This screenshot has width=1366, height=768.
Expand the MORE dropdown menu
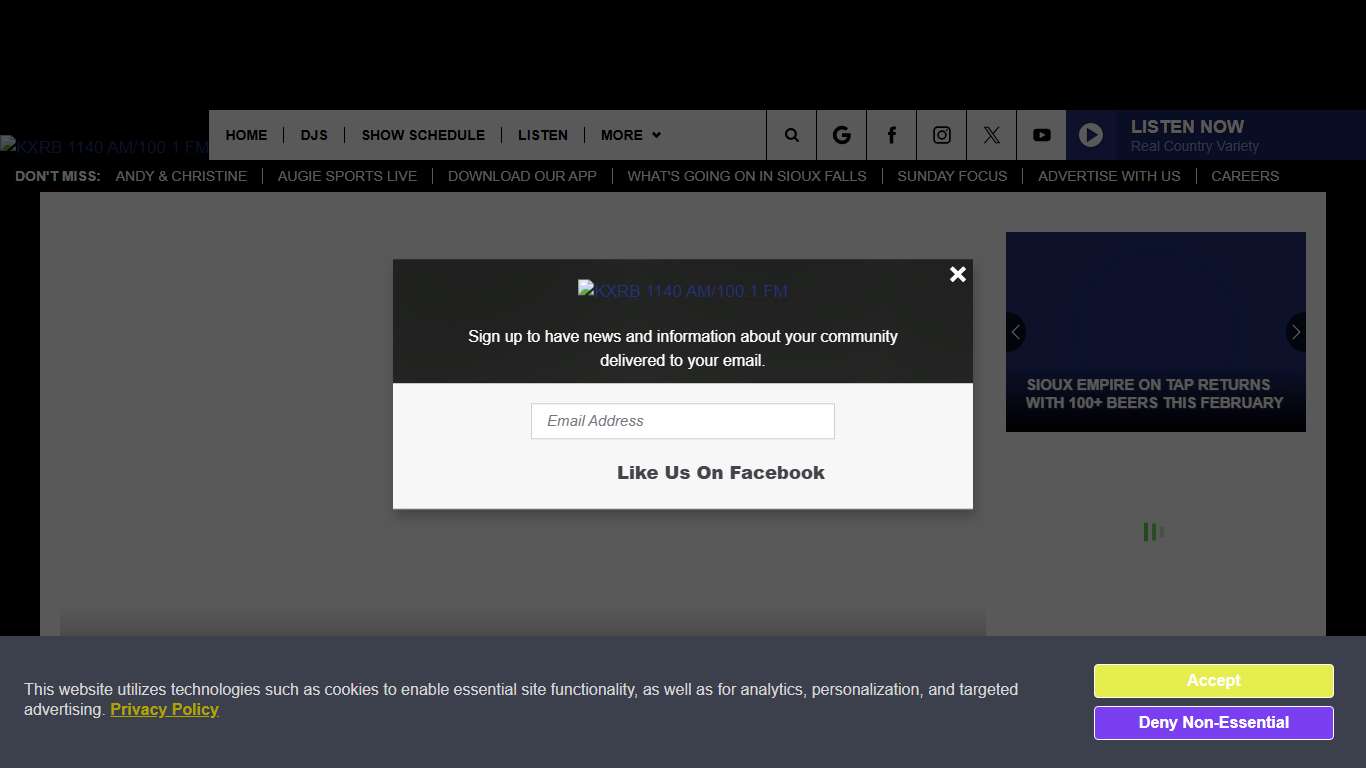(x=630, y=135)
